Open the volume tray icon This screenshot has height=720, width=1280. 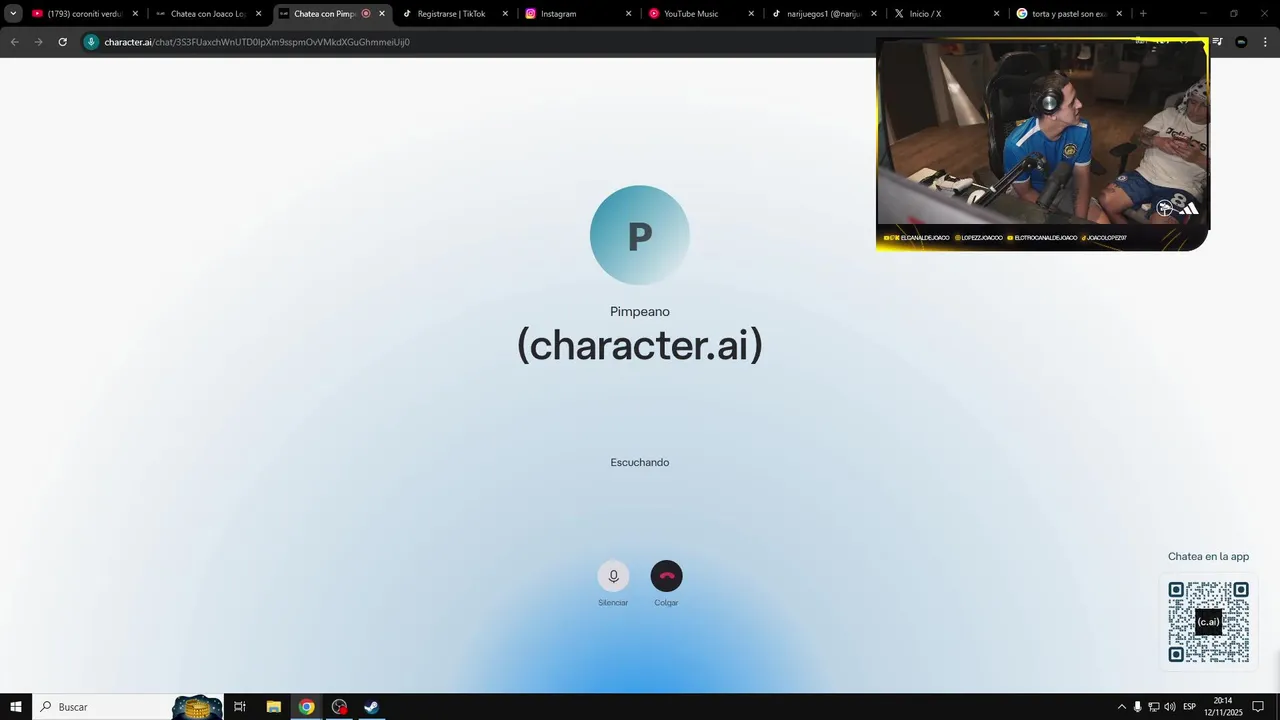point(1170,707)
